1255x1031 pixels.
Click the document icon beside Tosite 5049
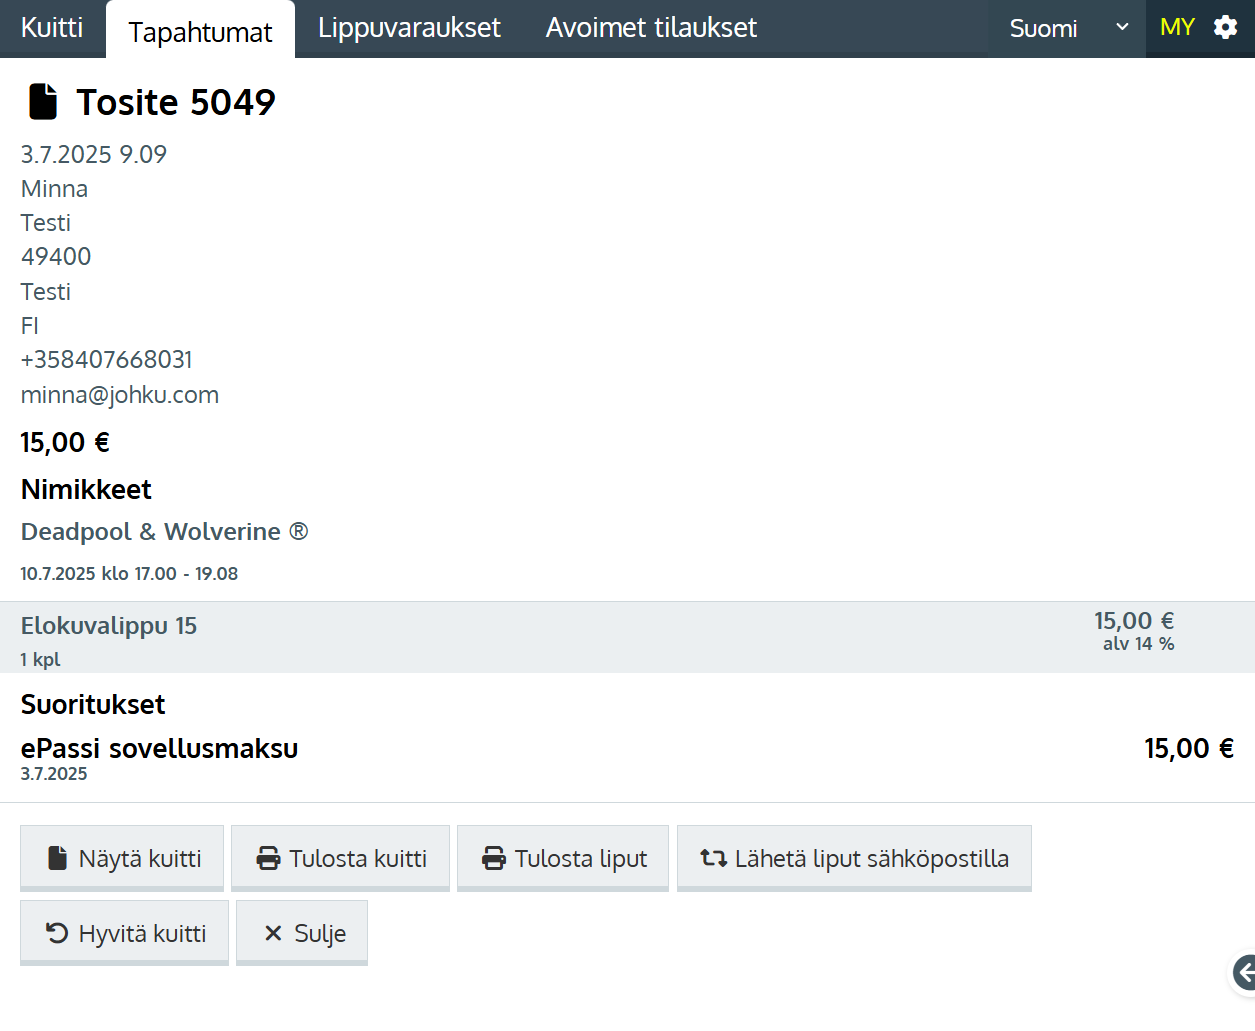43,101
